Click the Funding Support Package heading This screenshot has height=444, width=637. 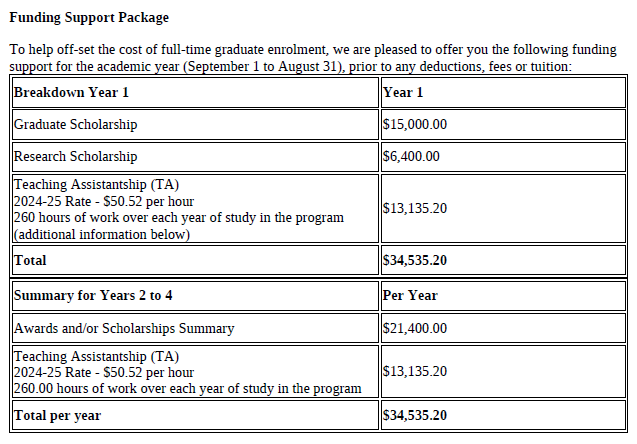[x=89, y=17]
